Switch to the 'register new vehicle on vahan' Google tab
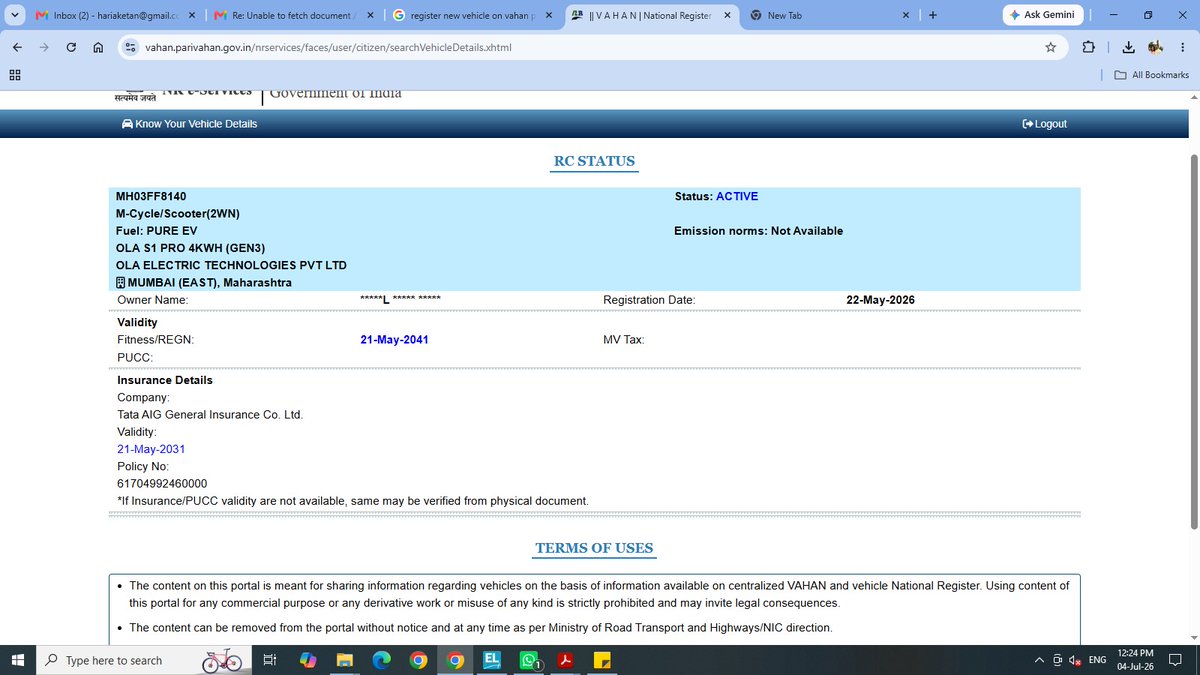The height and width of the screenshot is (675, 1200). pyautogui.click(x=465, y=15)
